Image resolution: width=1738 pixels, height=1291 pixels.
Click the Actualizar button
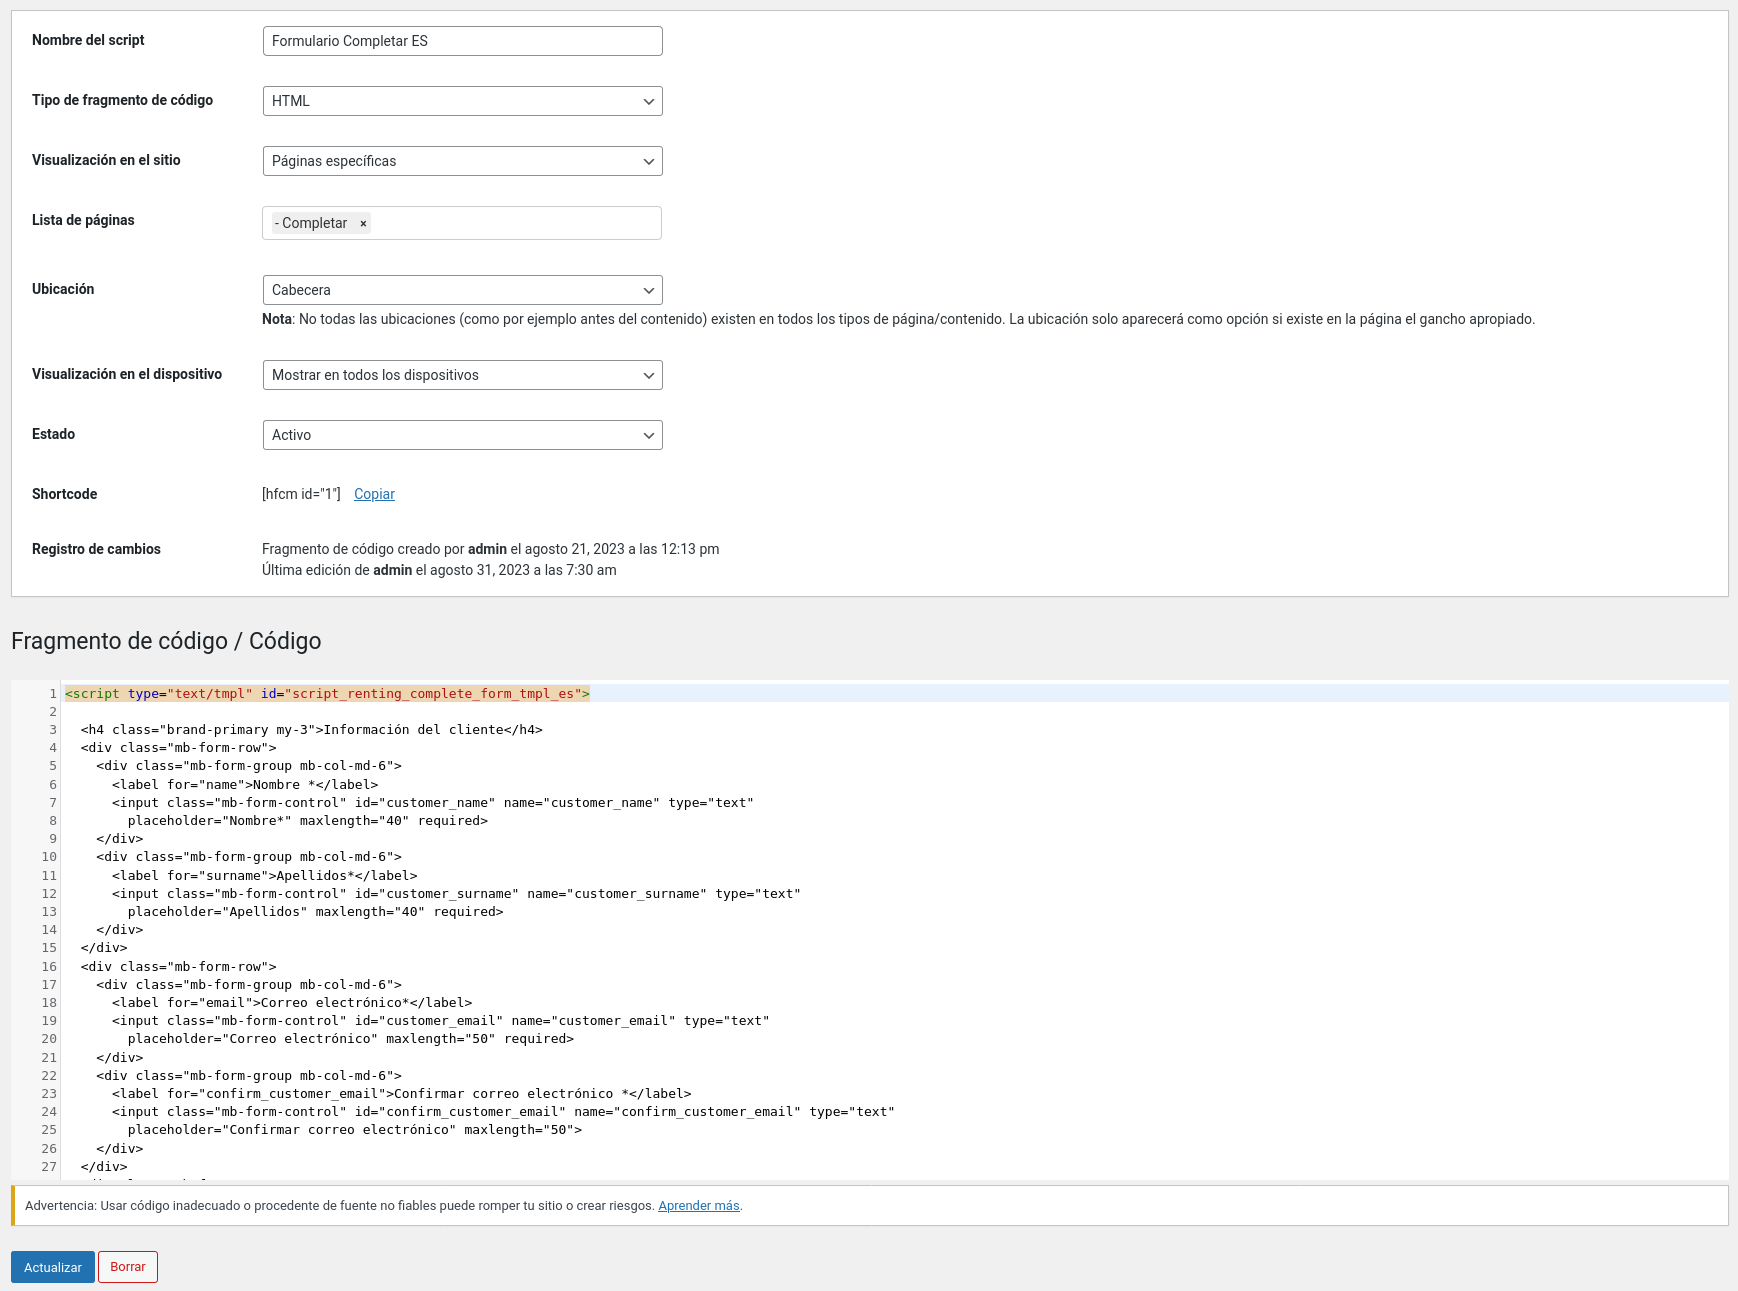[53, 1267]
